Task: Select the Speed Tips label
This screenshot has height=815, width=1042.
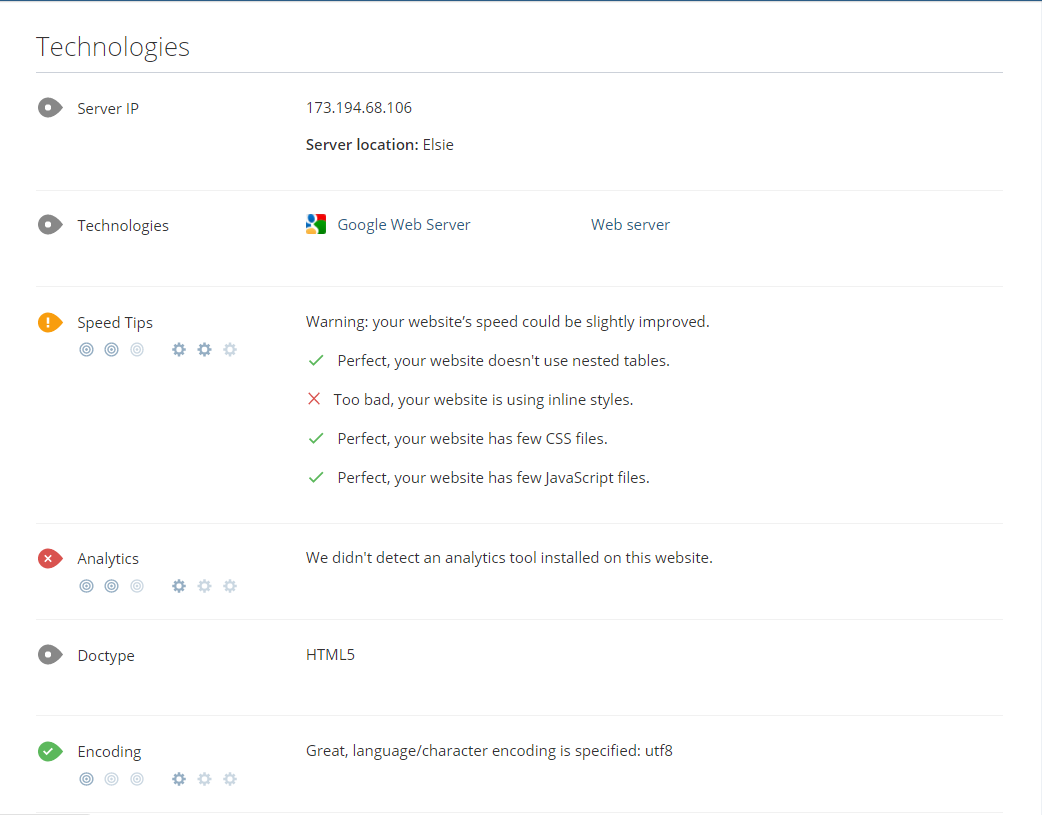Action: [x=115, y=323]
